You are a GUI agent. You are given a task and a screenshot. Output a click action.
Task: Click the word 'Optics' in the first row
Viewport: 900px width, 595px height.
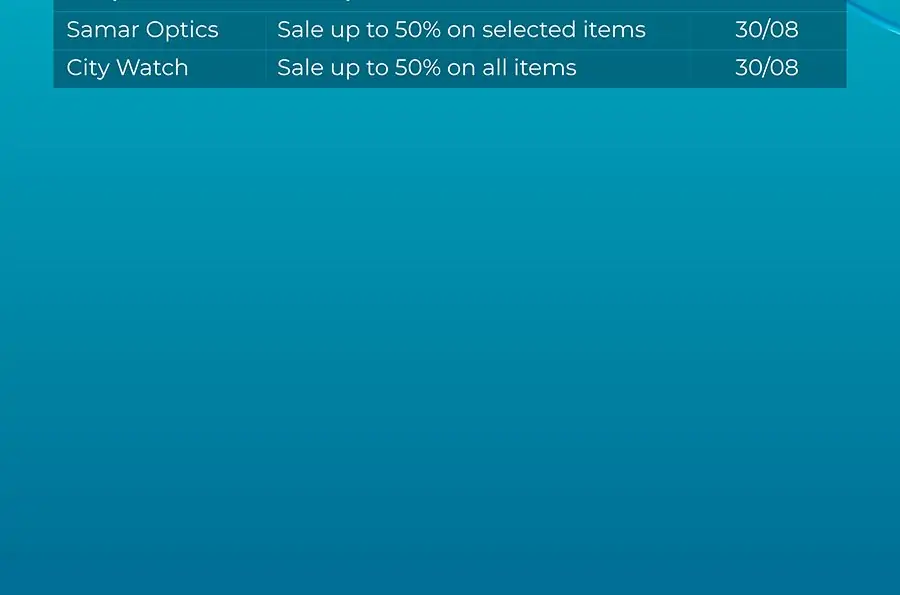coord(182,31)
